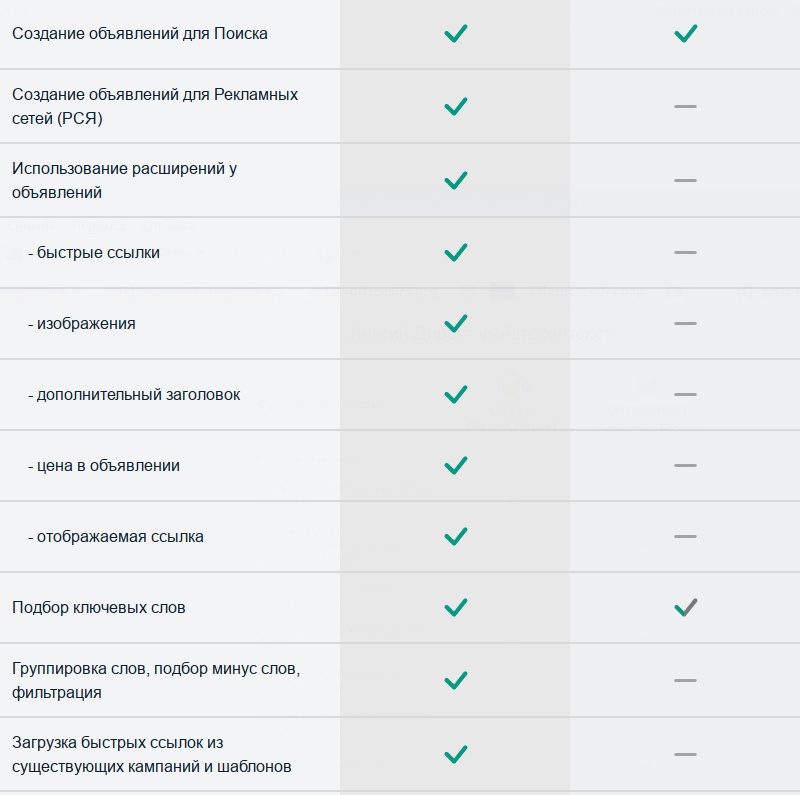Click the '- дополнительный заголовок' label

[x=134, y=394]
